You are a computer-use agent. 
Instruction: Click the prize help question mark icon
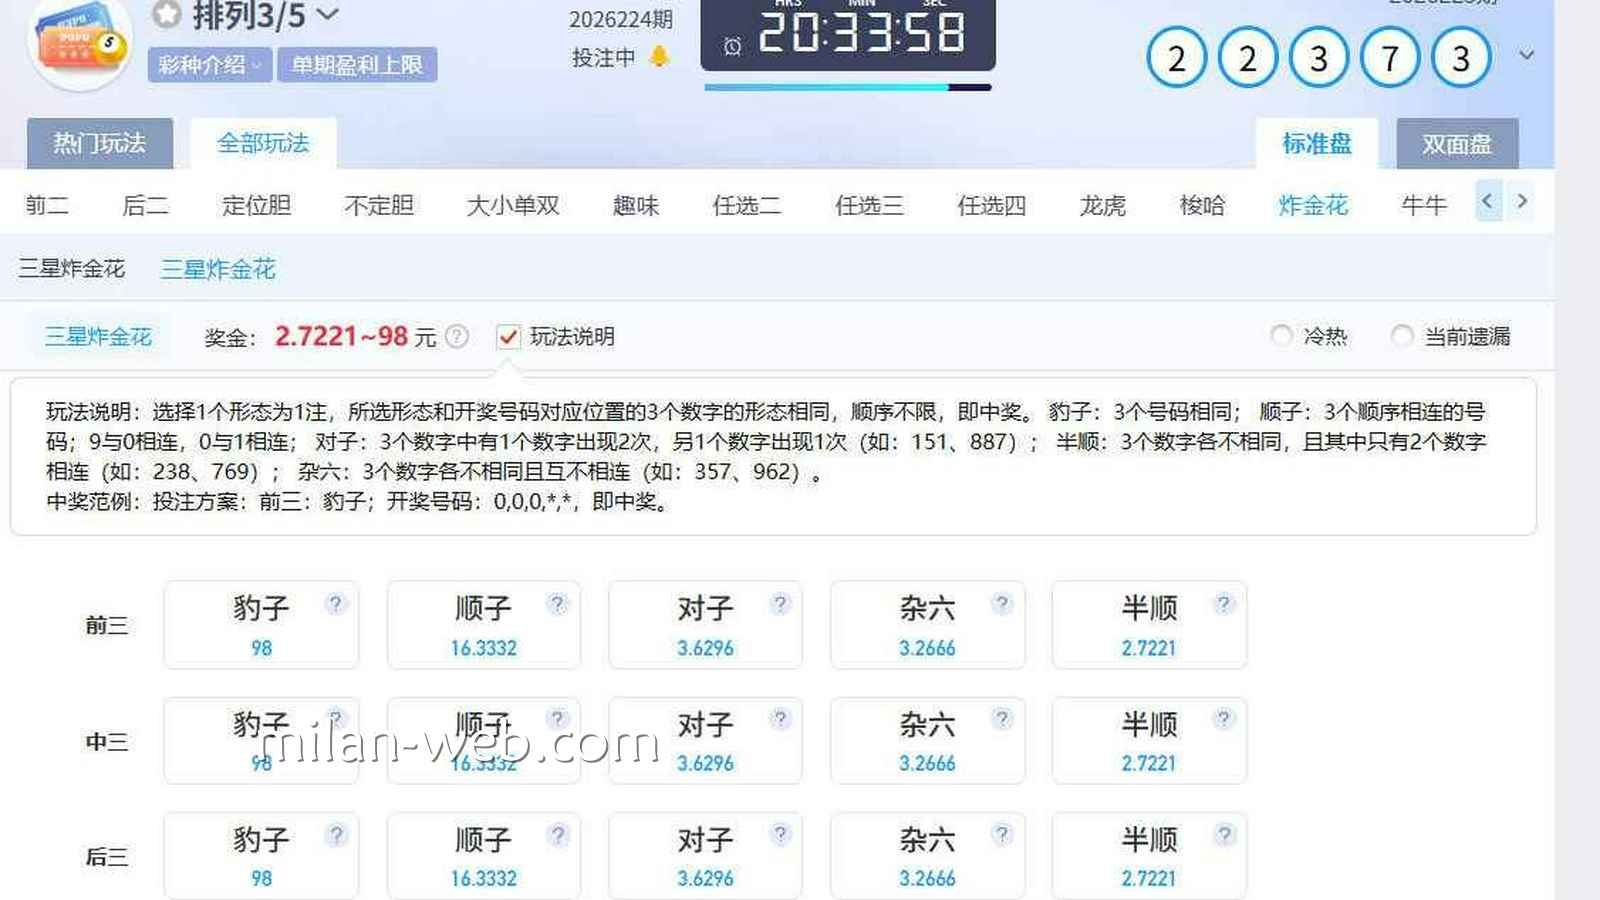[457, 336]
